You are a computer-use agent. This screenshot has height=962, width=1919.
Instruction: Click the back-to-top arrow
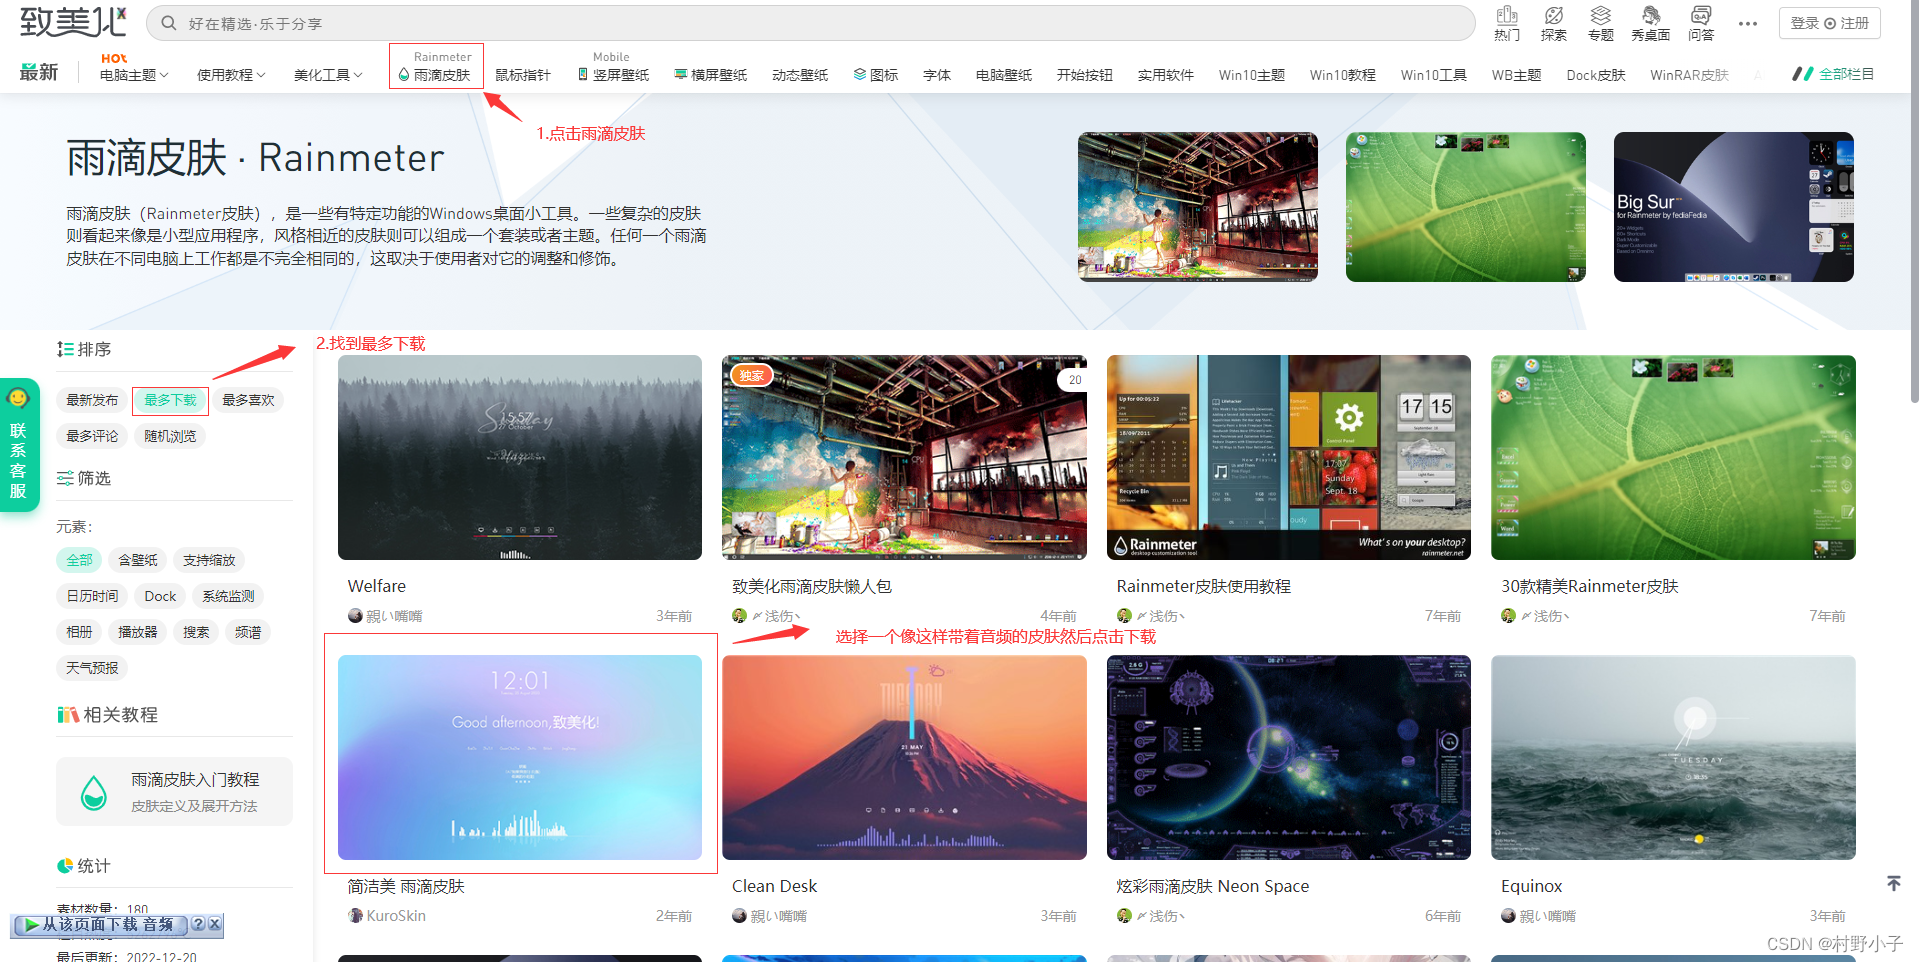1893,883
